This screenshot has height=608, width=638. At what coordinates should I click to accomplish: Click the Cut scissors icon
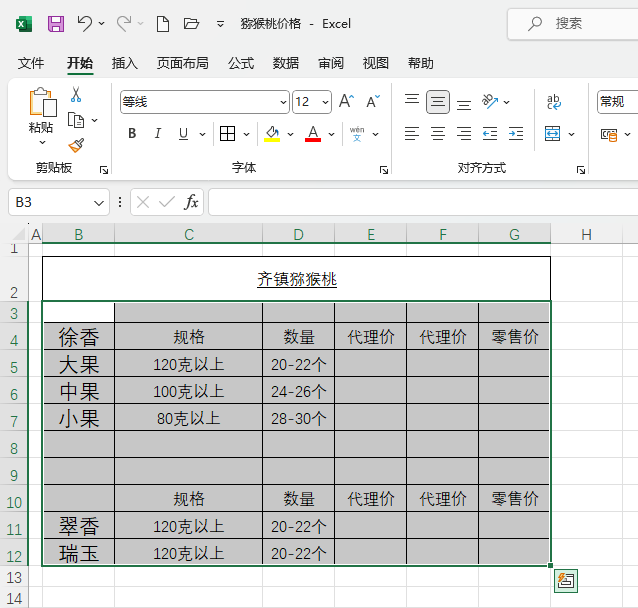[76, 94]
